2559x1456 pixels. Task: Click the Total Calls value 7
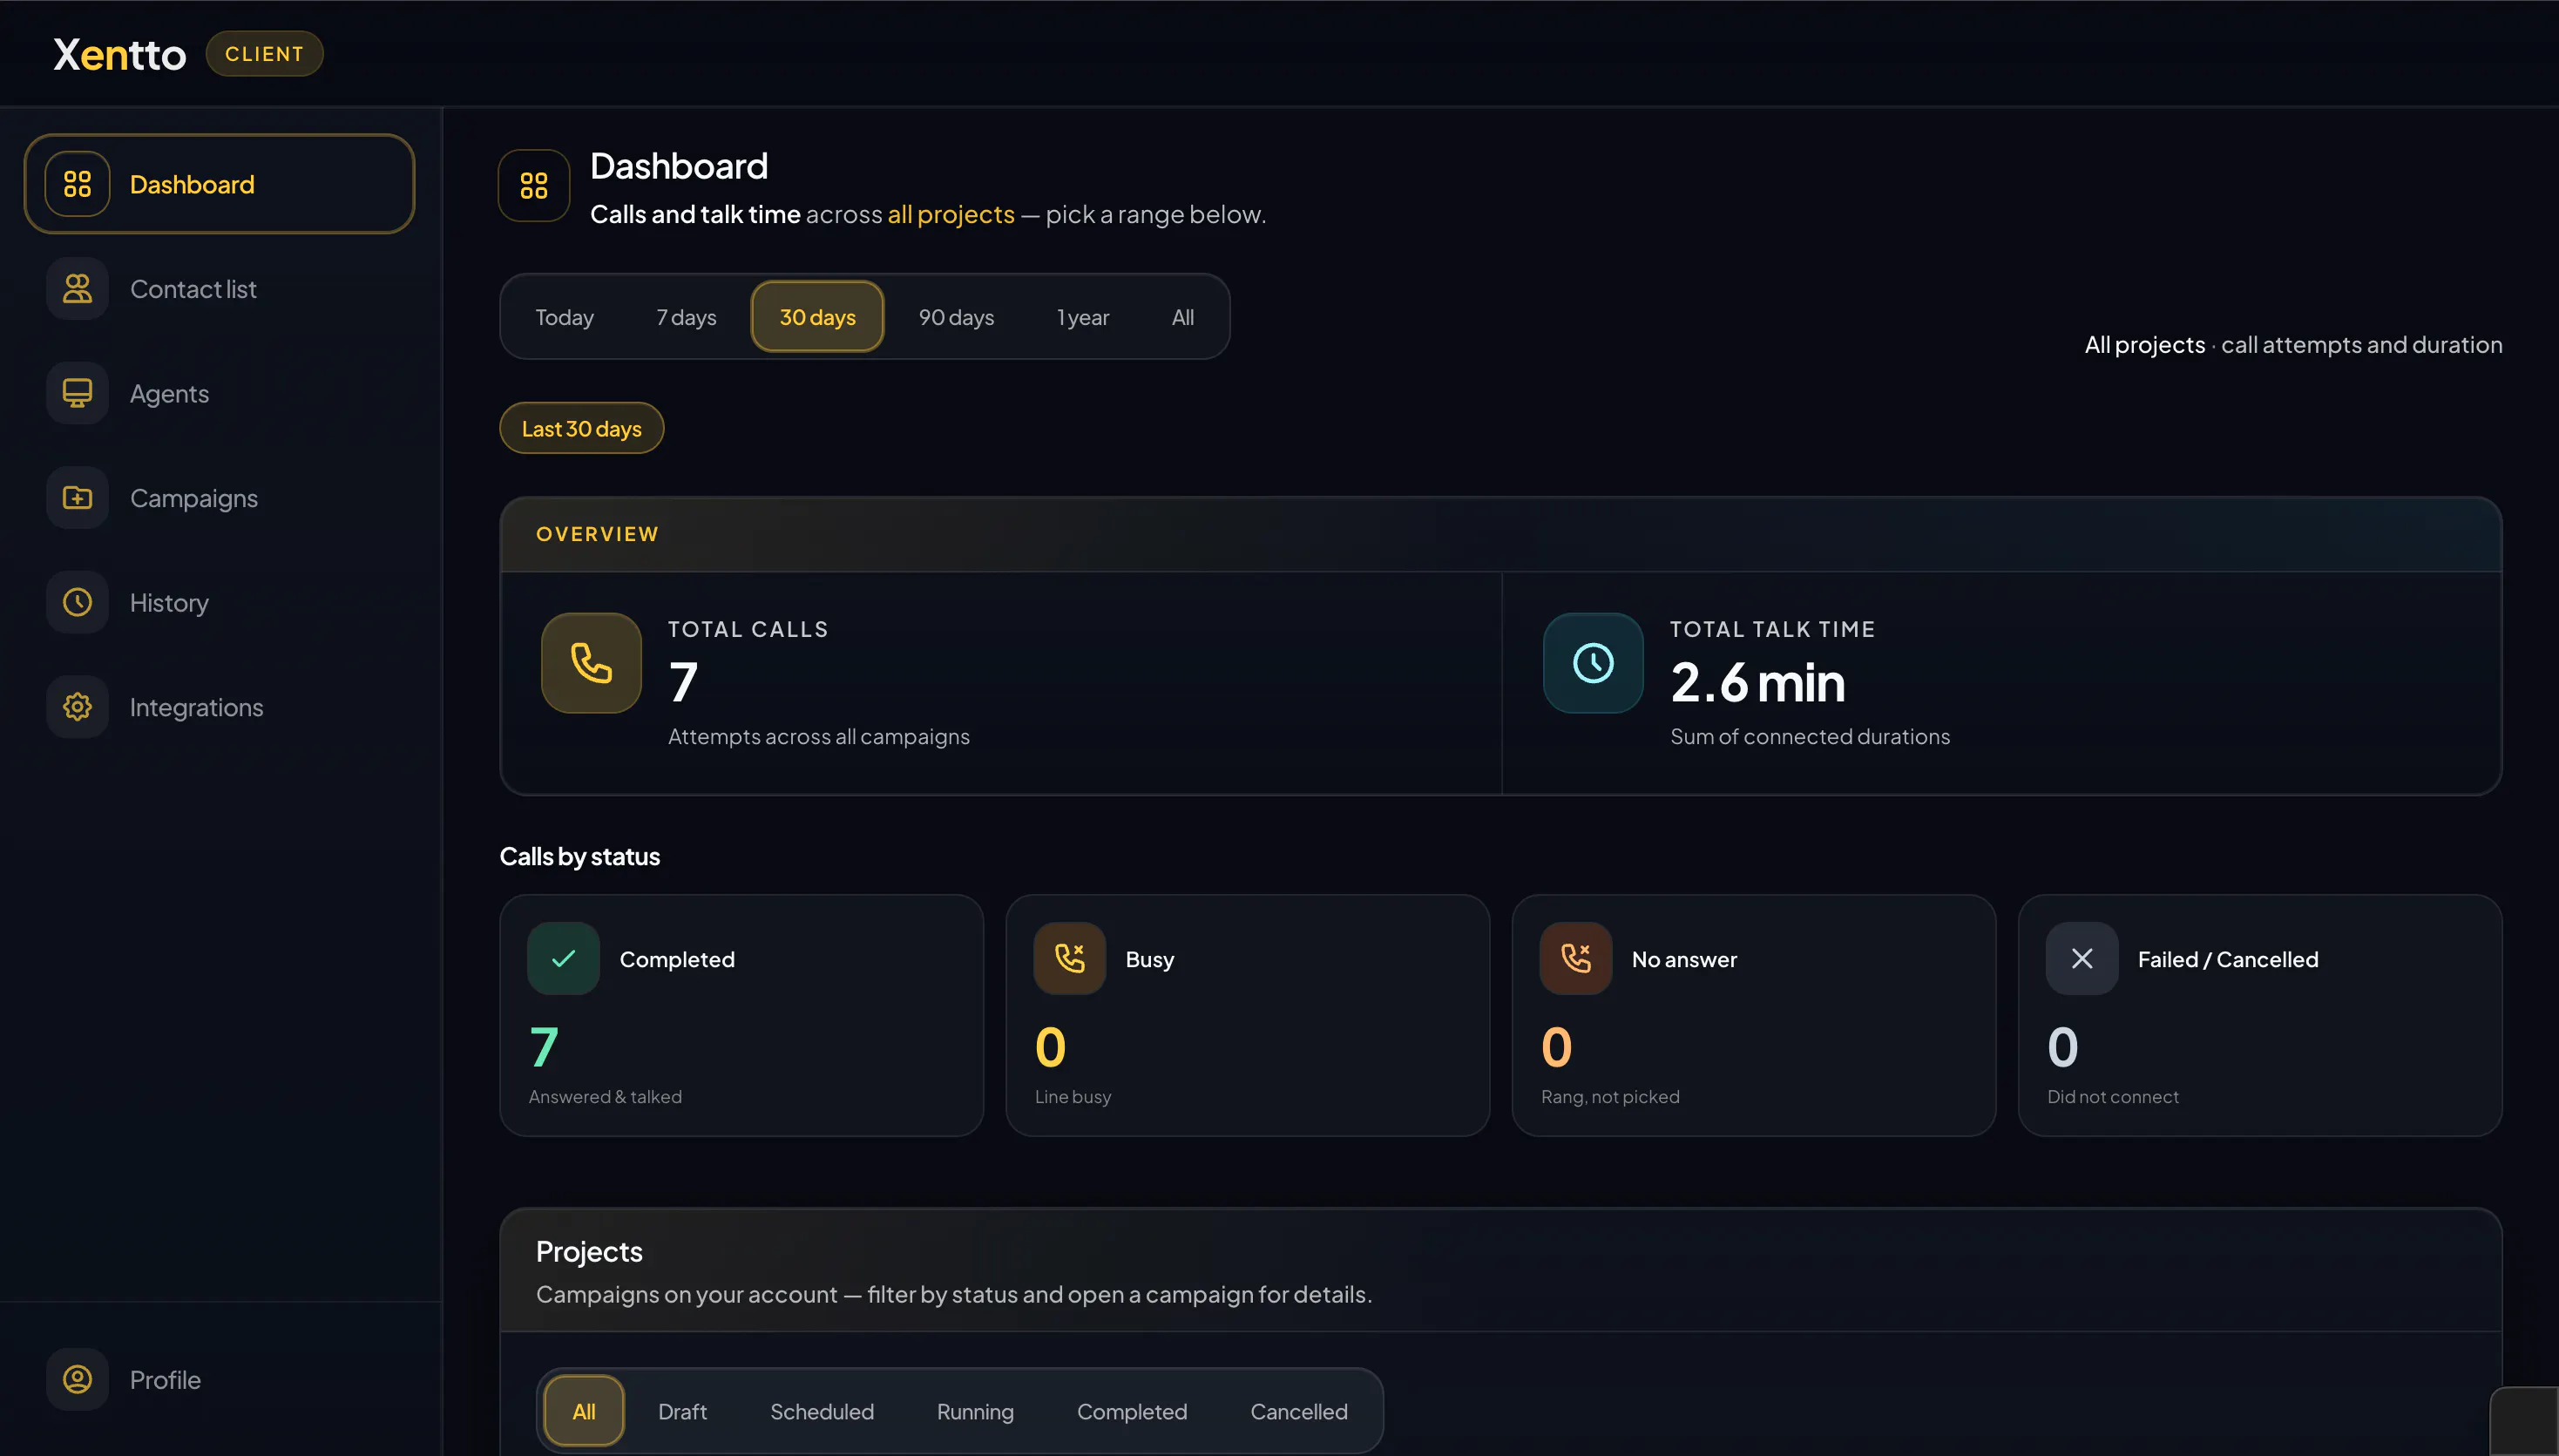683,682
